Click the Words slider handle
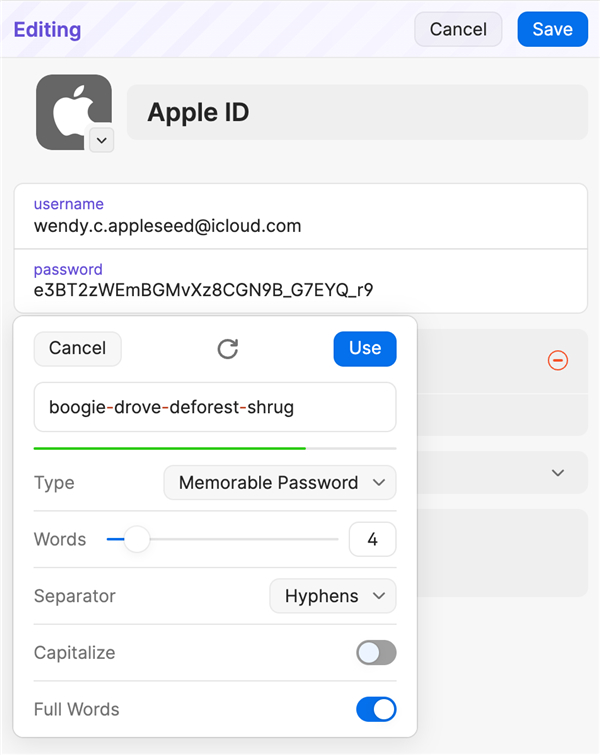Image resolution: width=600 pixels, height=755 pixels. [x=137, y=539]
